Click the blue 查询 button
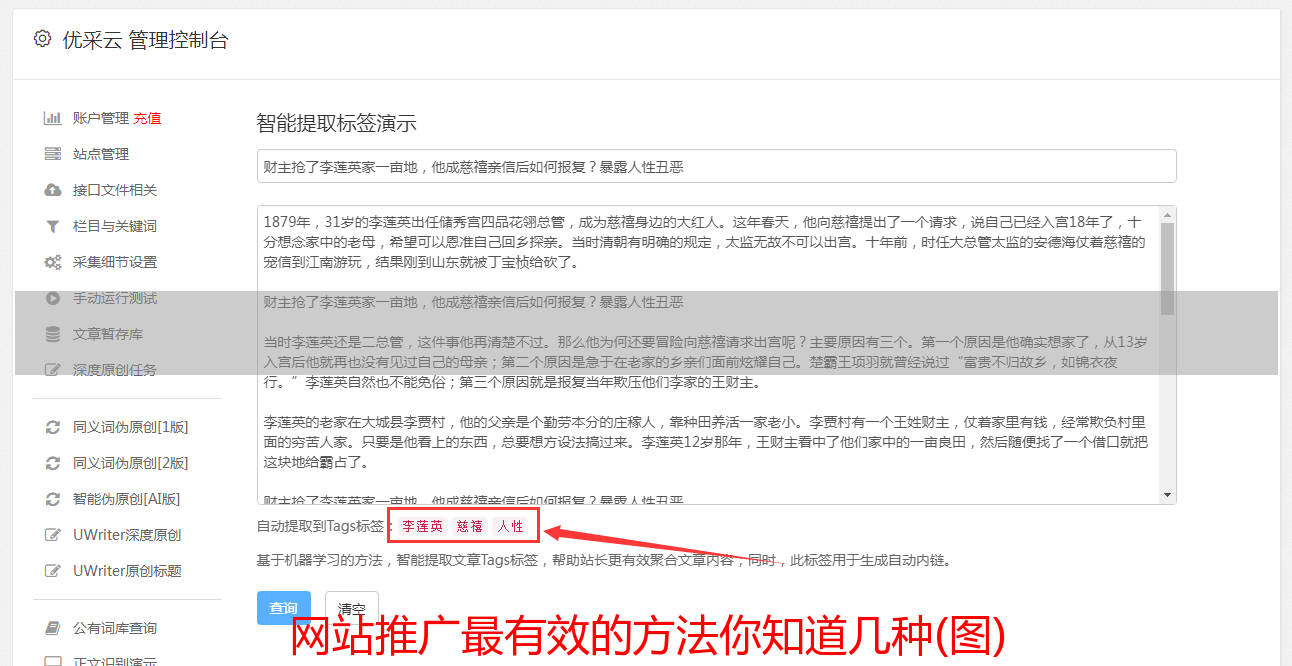 tap(284, 608)
